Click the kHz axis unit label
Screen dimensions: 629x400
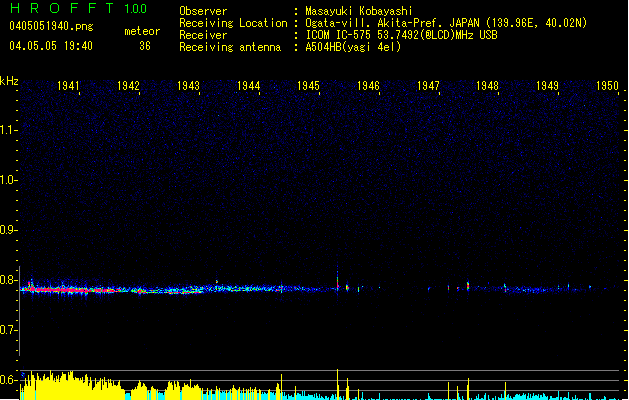(x=9, y=81)
